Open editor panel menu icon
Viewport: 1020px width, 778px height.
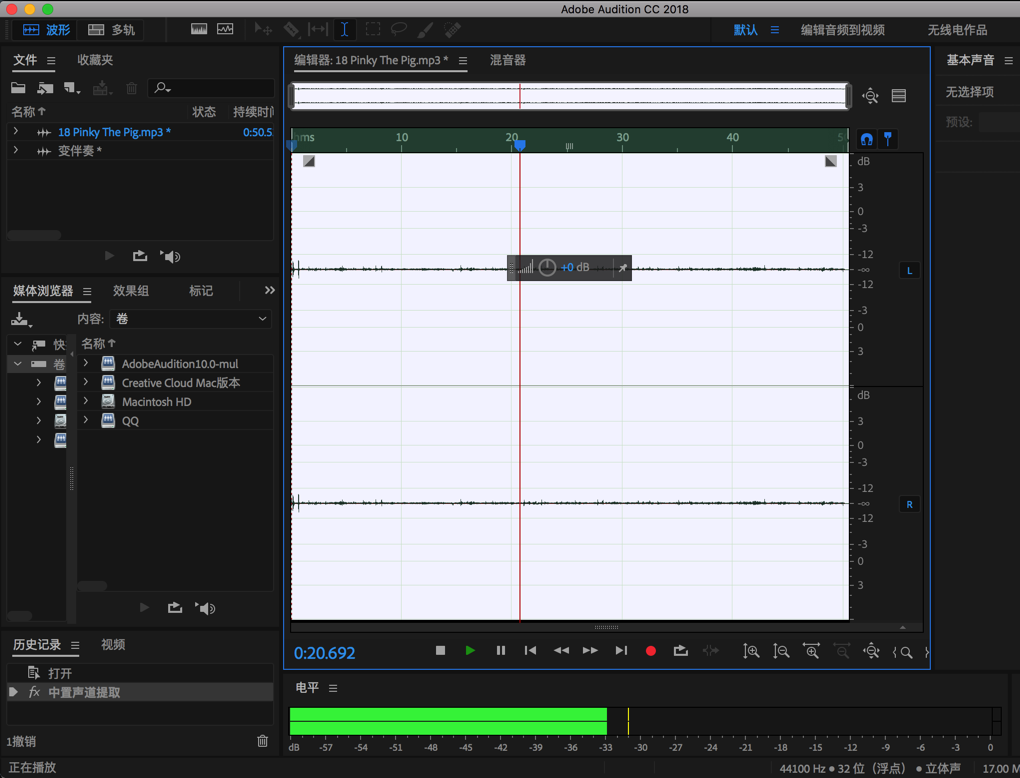[x=463, y=60]
